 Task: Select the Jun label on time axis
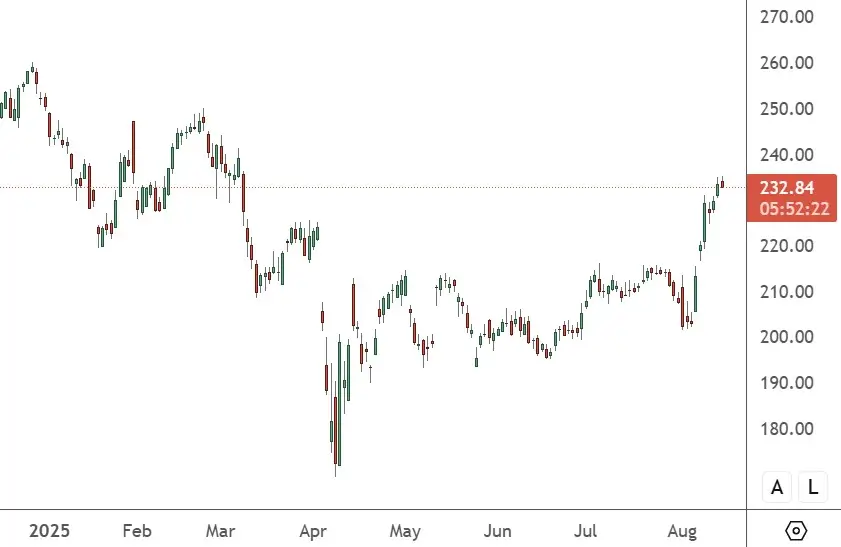[497, 530]
